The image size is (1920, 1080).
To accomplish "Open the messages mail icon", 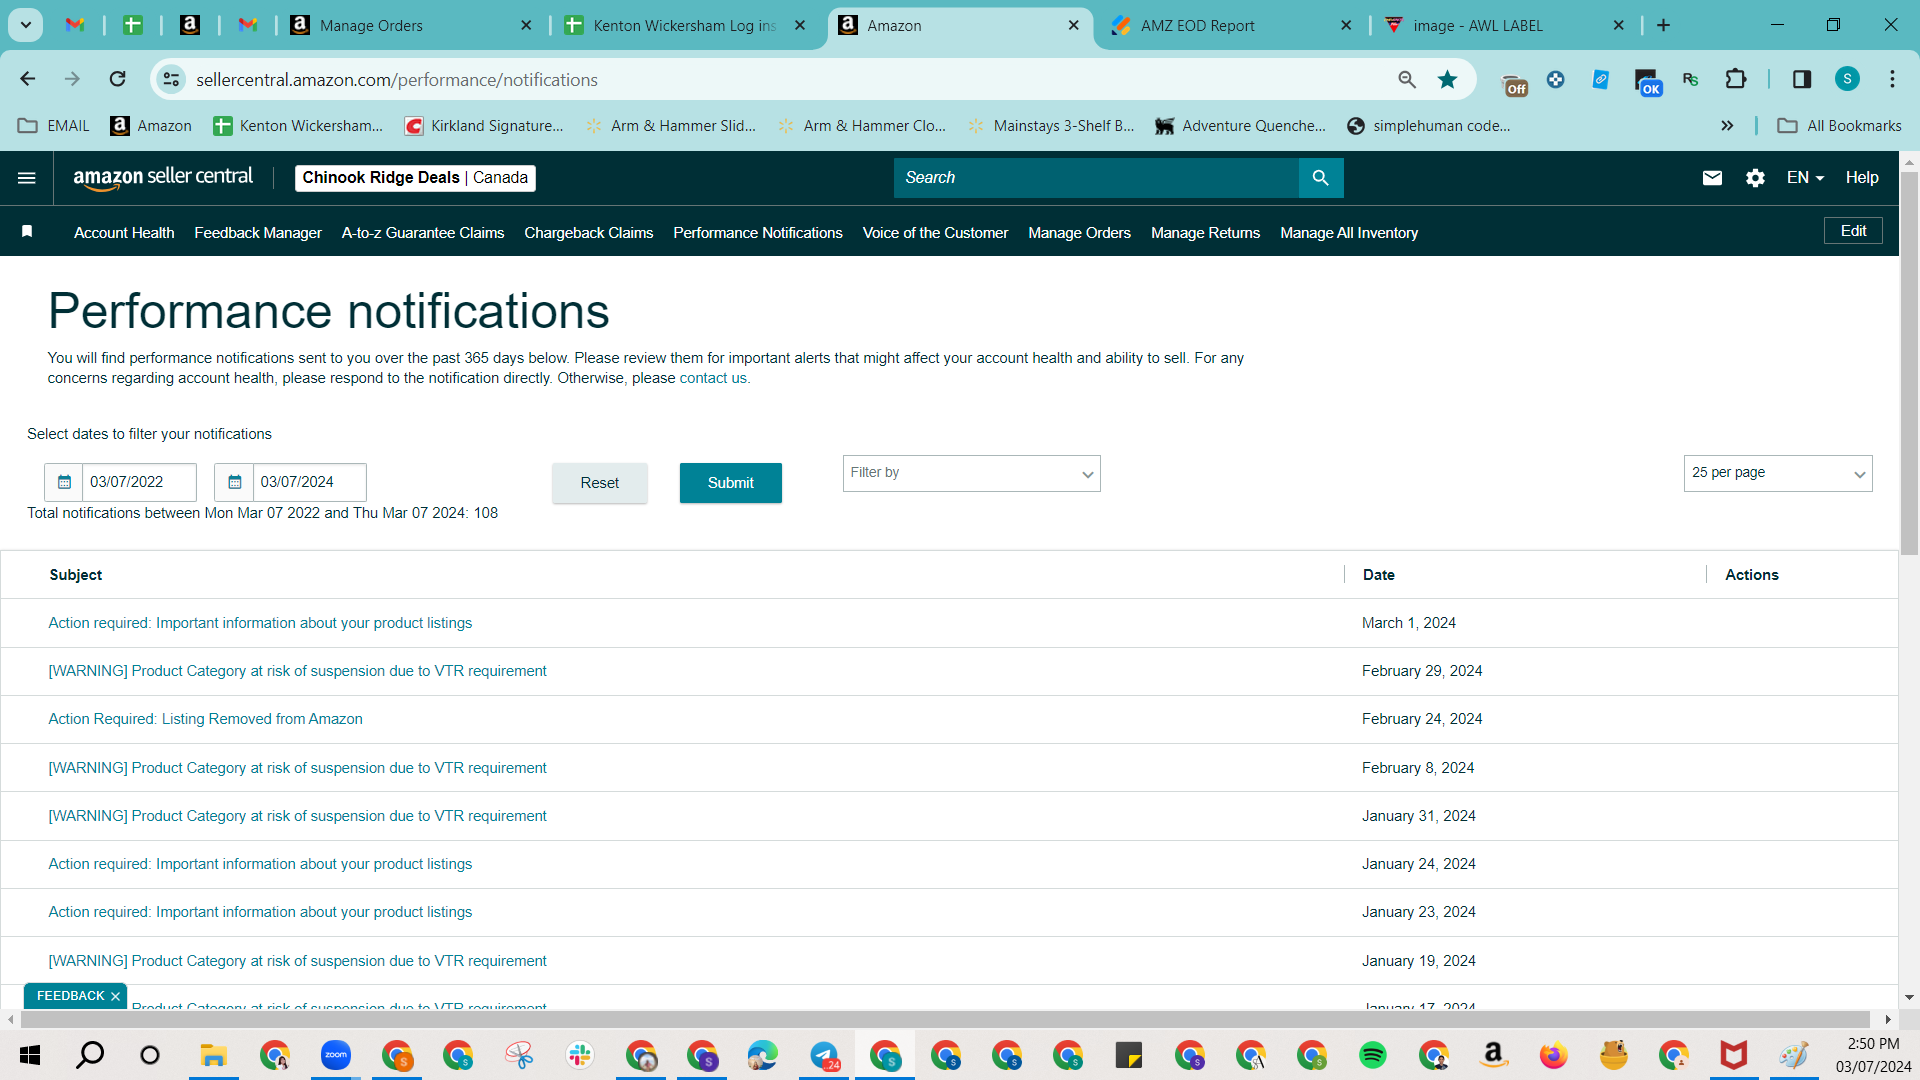I will 1712,178.
